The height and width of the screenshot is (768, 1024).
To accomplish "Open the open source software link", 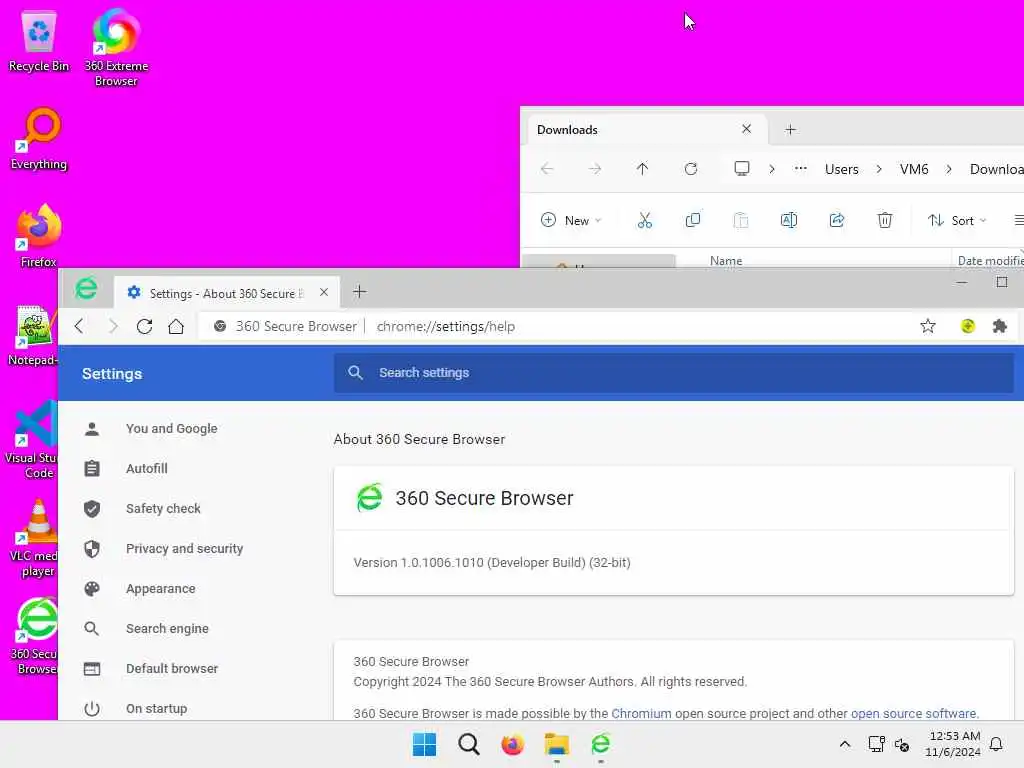I will click(x=913, y=713).
